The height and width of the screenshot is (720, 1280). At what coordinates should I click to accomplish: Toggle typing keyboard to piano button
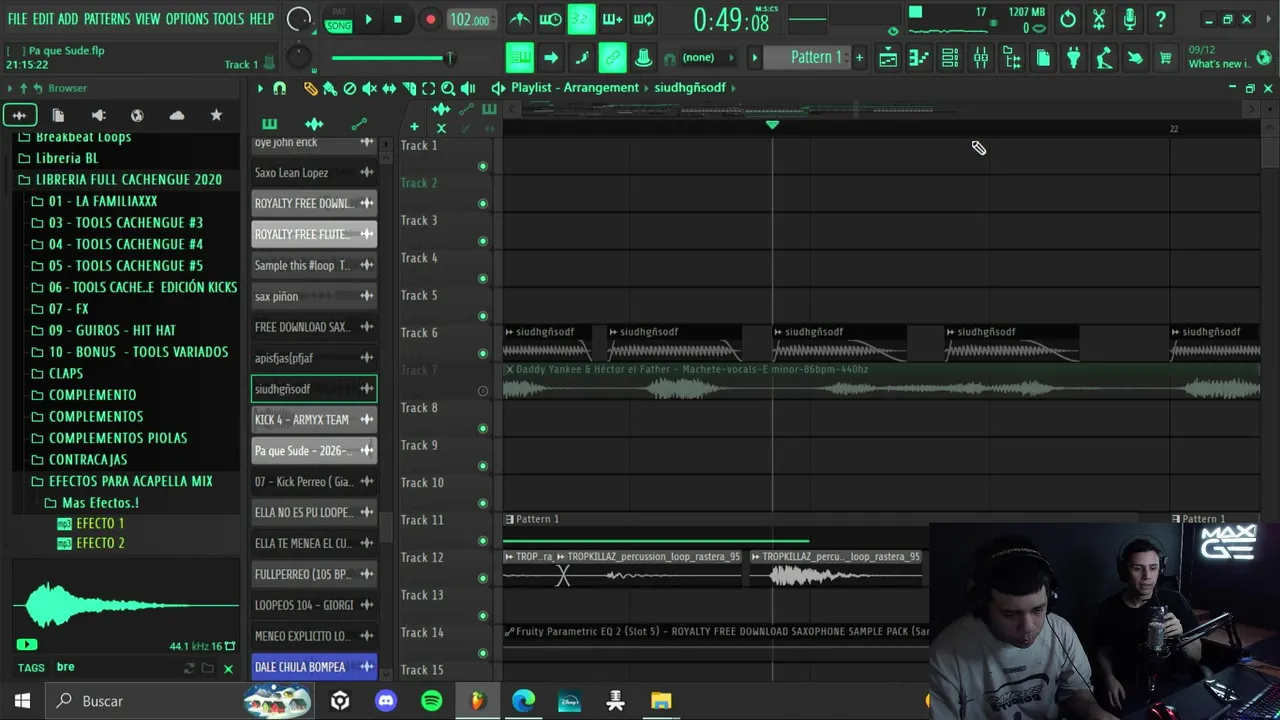tap(519, 58)
